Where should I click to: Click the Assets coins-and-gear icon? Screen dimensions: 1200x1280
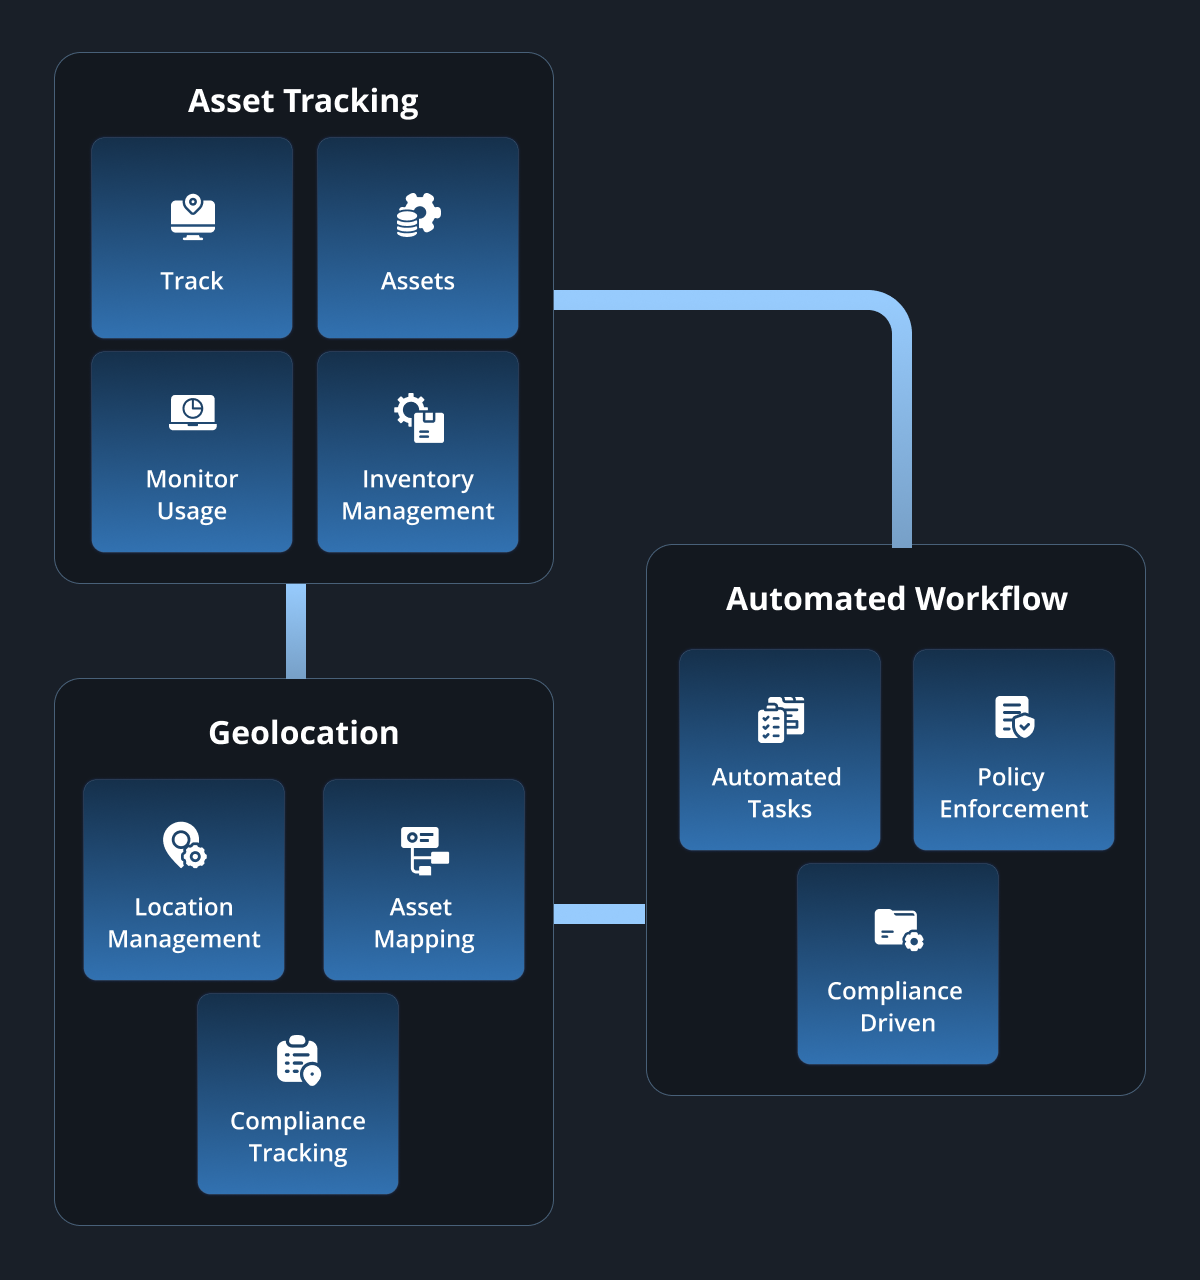[418, 215]
